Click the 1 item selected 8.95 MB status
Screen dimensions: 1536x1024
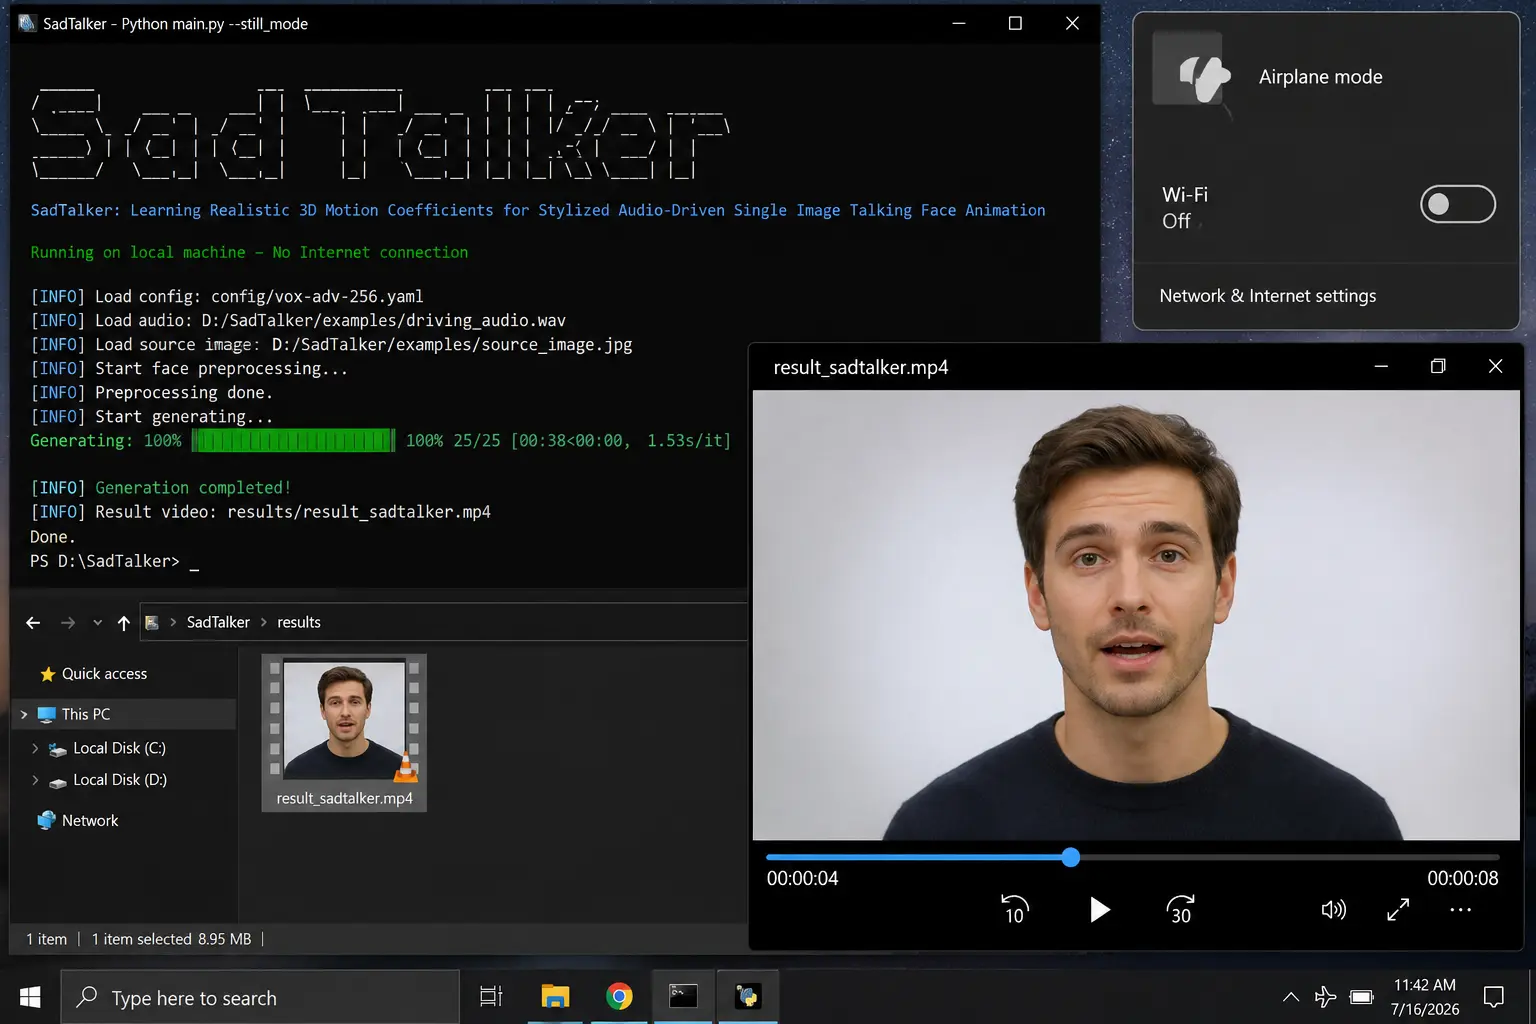tap(171, 939)
